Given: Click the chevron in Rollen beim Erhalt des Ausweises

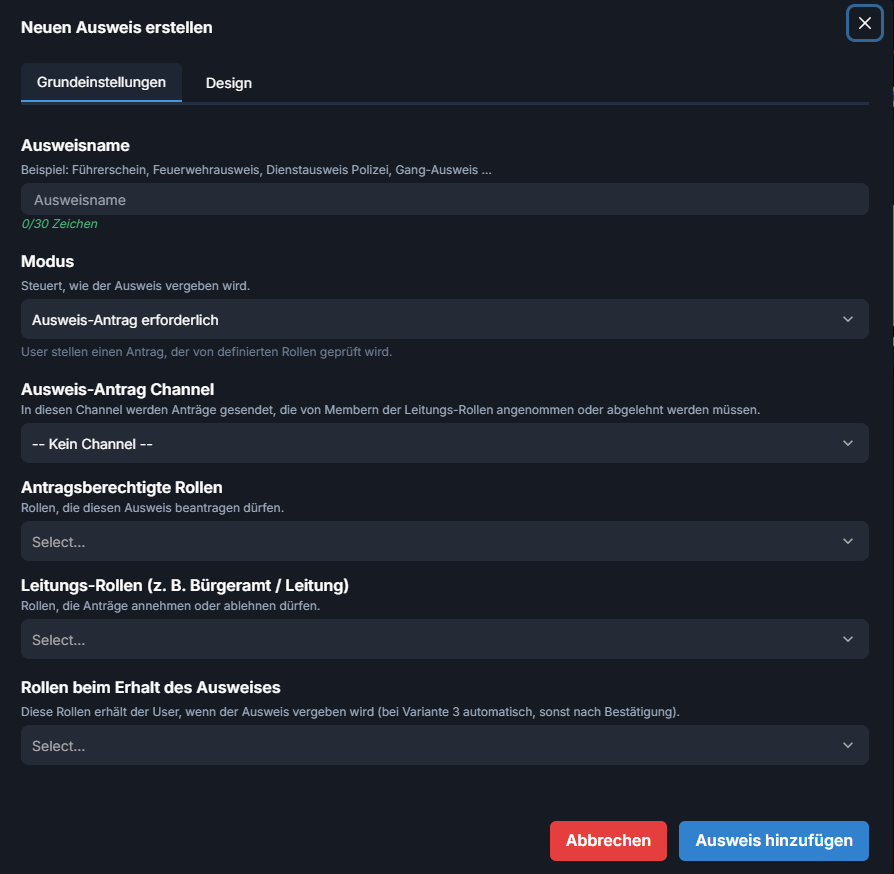Looking at the screenshot, I should pos(848,745).
